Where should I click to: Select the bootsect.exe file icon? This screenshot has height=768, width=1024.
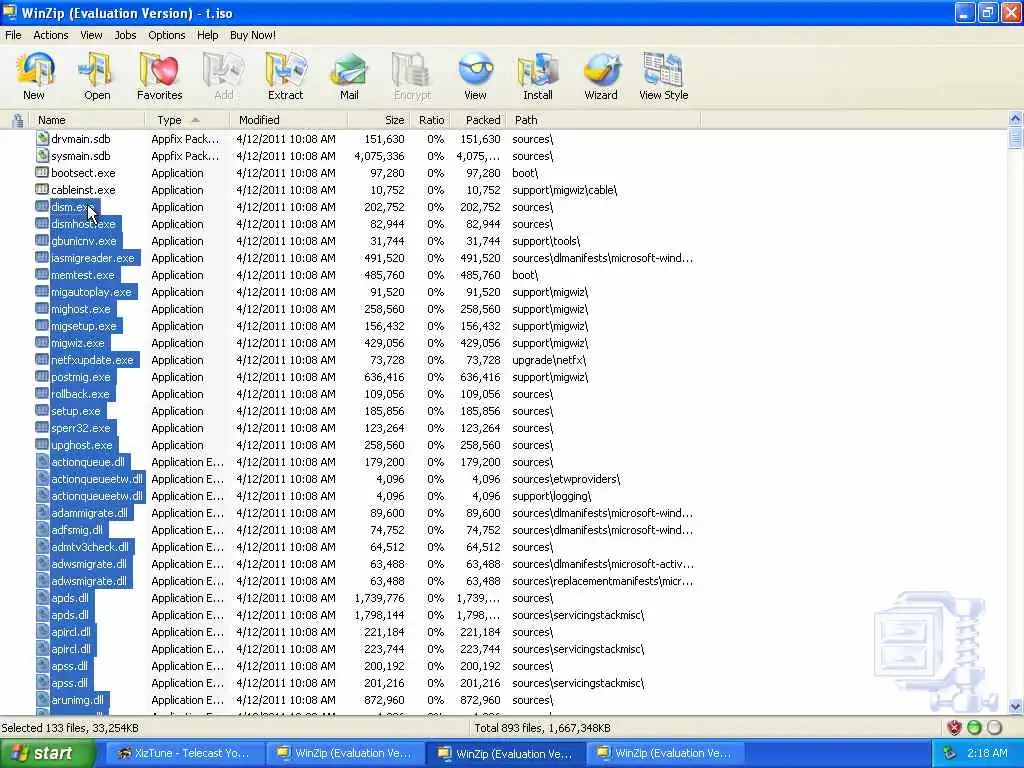coord(42,172)
